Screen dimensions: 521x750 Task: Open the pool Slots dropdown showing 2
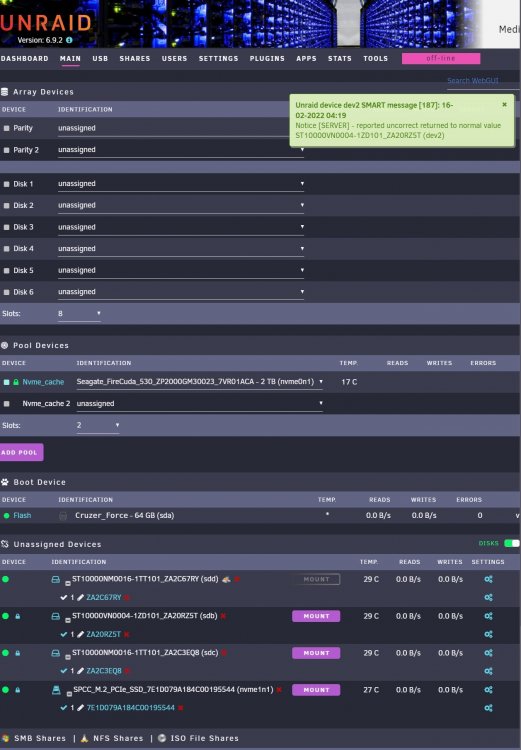pyautogui.click(x=98, y=426)
